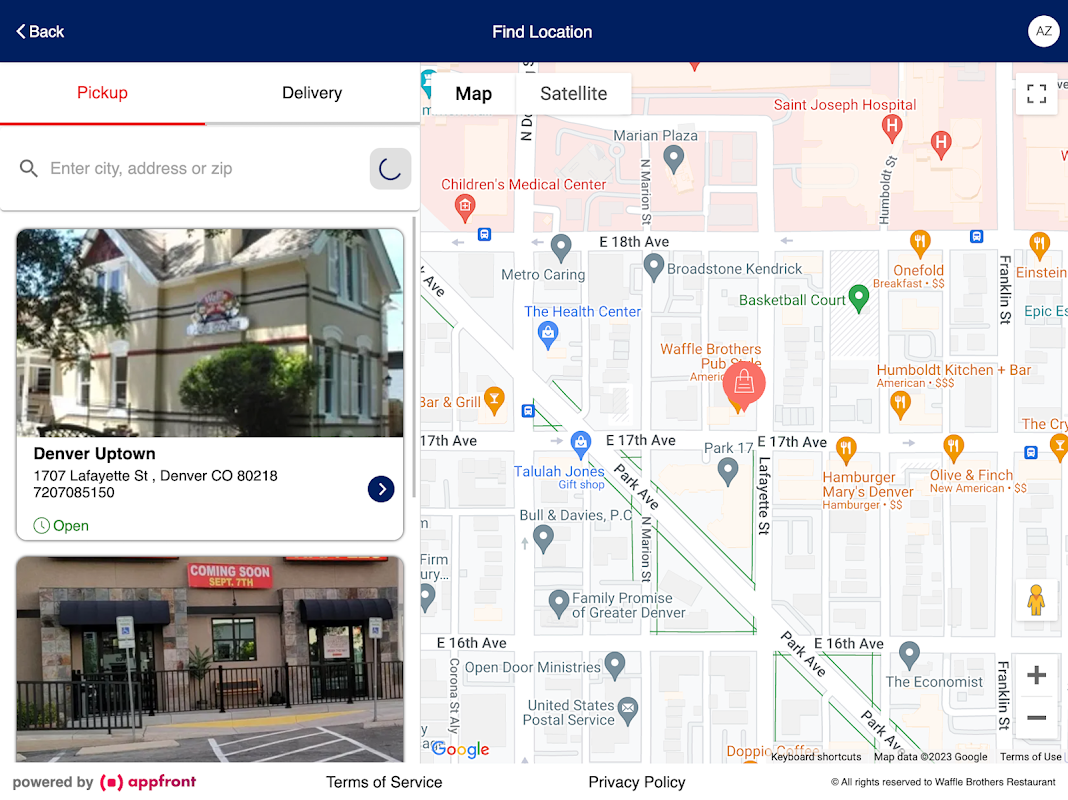Viewport: 1068px width, 800px height.
Task: Select the Street View pegman
Action: pos(1036,600)
